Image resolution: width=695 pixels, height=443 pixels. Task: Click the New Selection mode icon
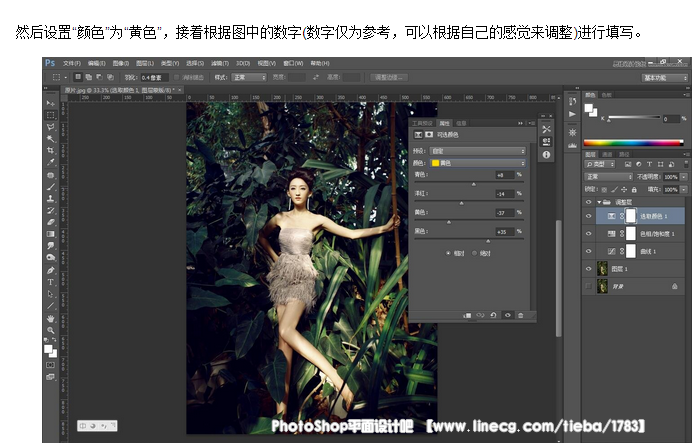(x=78, y=77)
